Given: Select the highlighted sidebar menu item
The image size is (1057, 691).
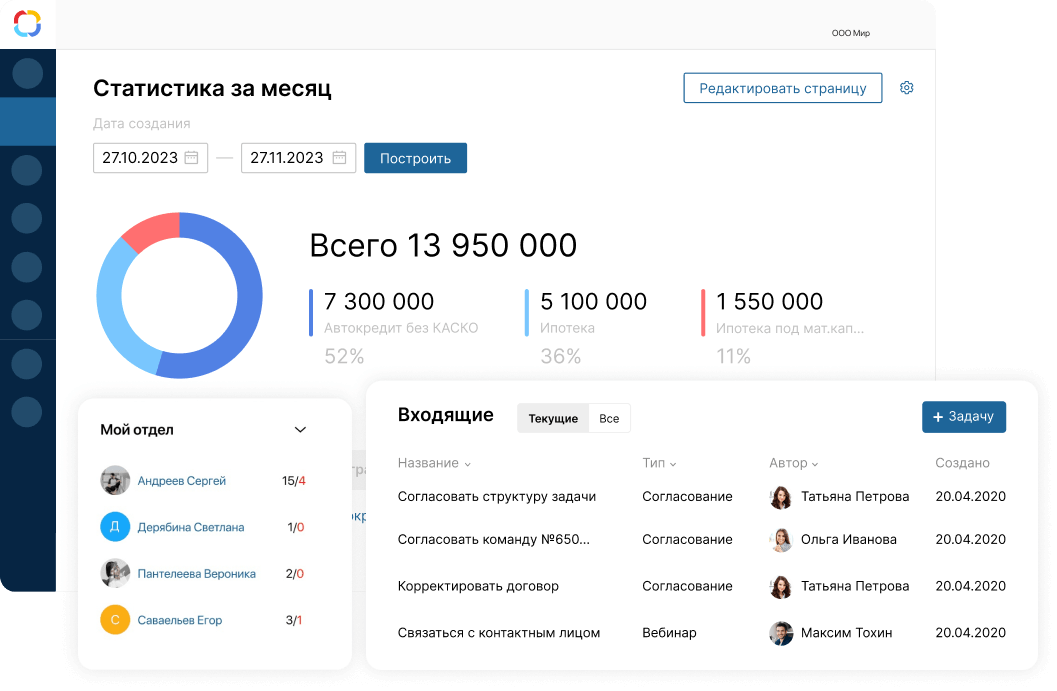Looking at the screenshot, I should coord(27,122).
